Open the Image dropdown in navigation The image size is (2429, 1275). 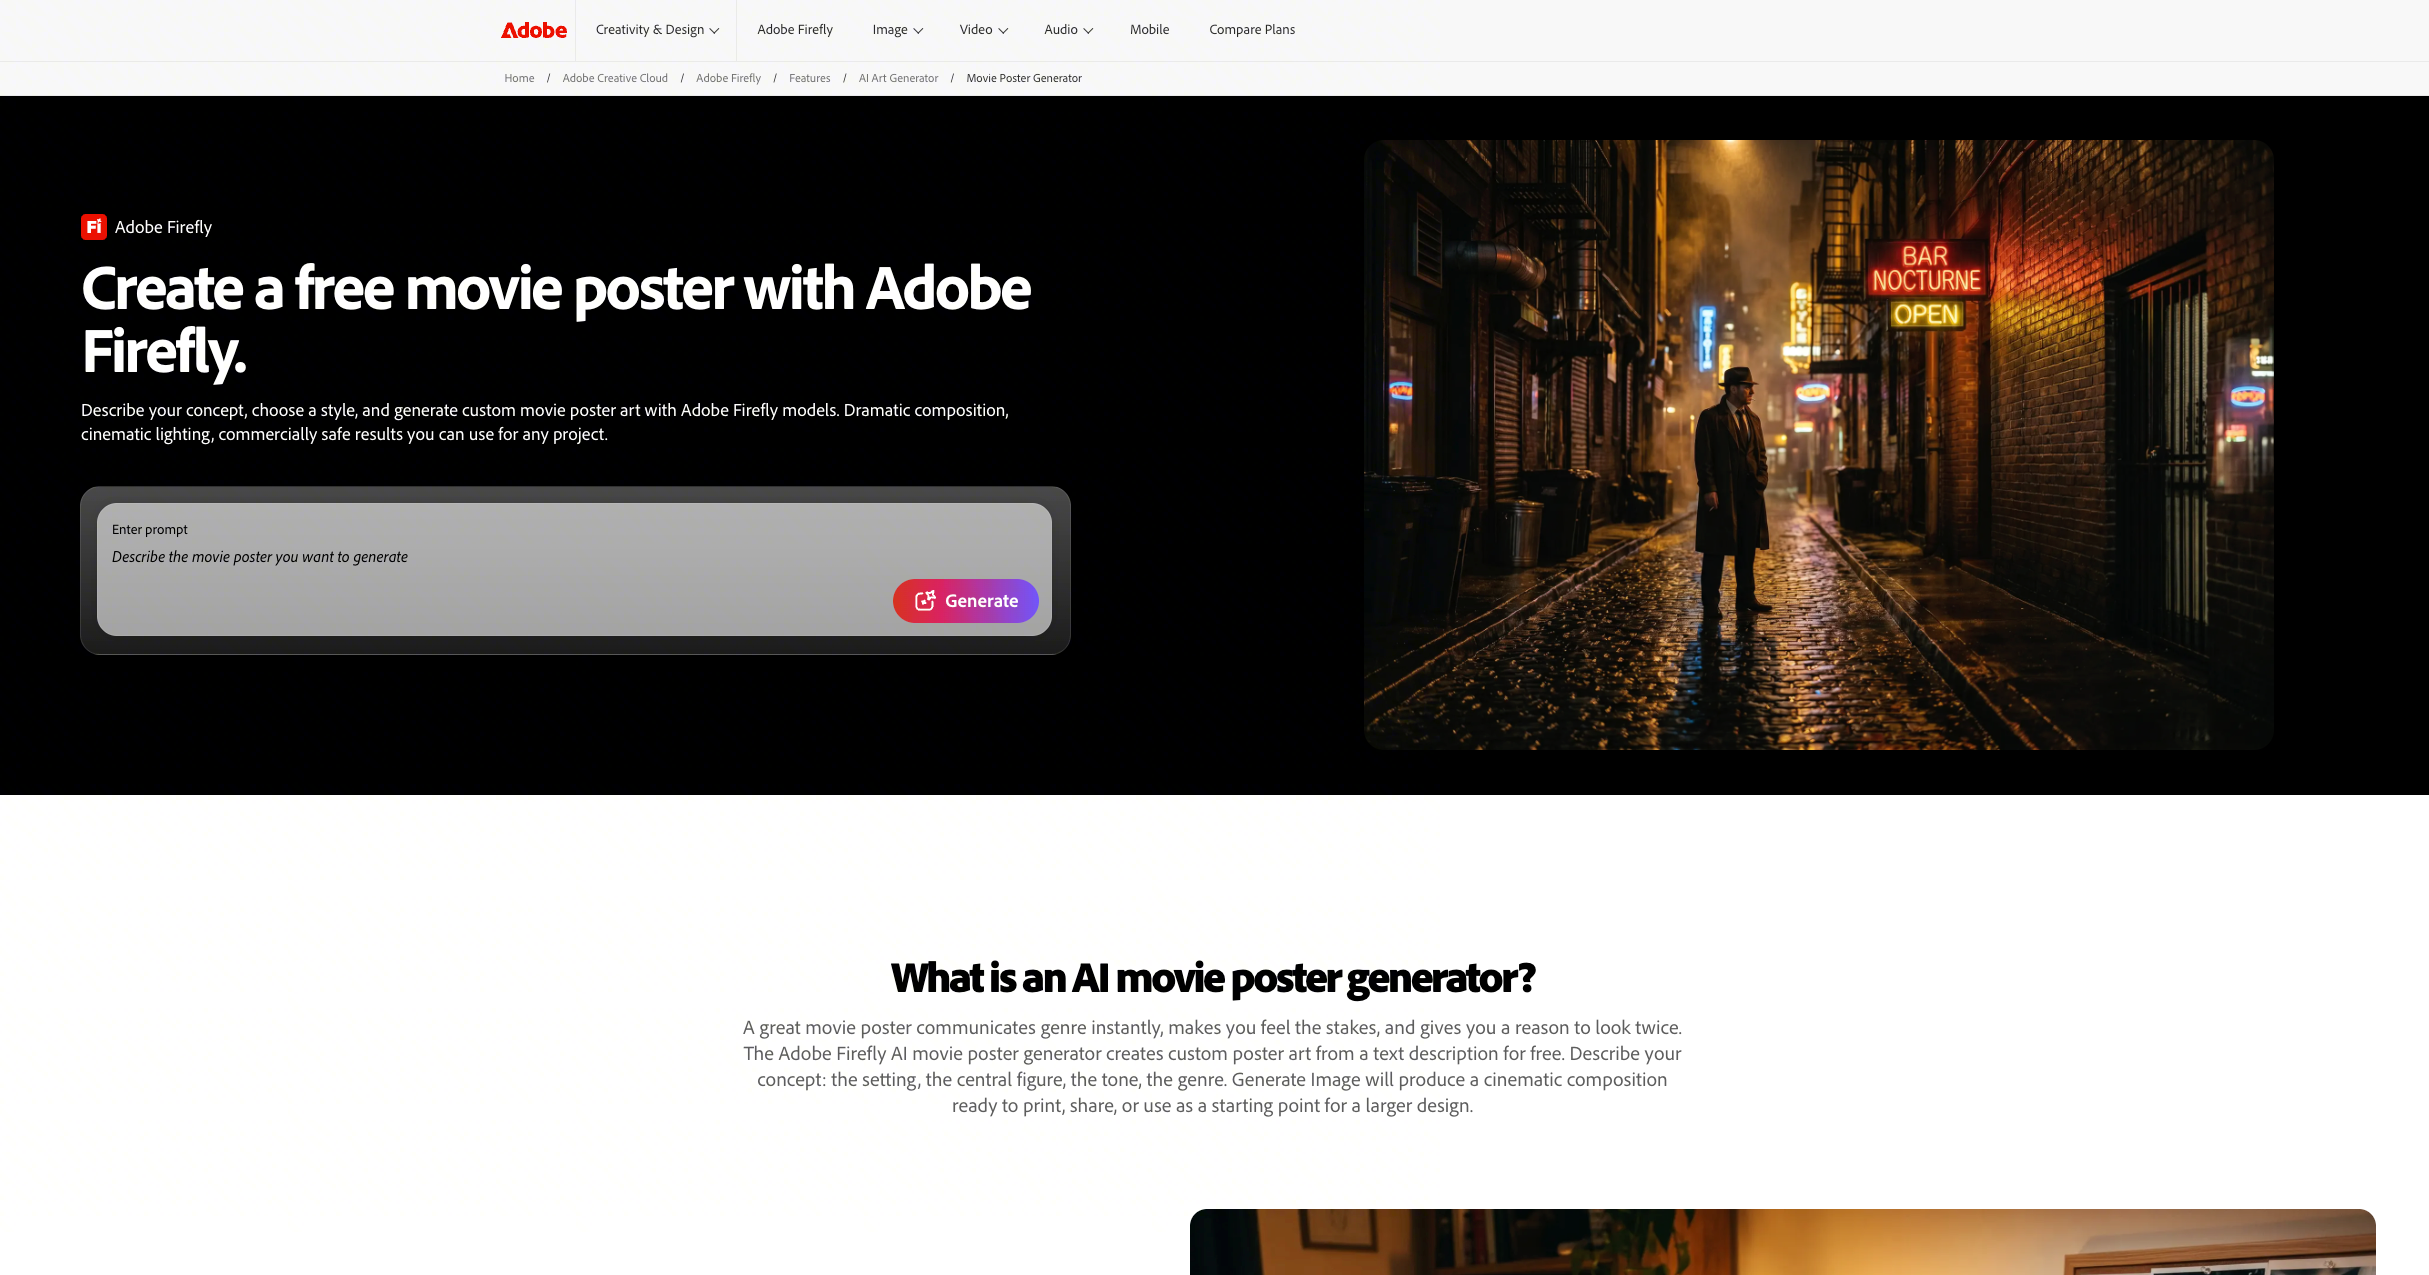tap(897, 30)
